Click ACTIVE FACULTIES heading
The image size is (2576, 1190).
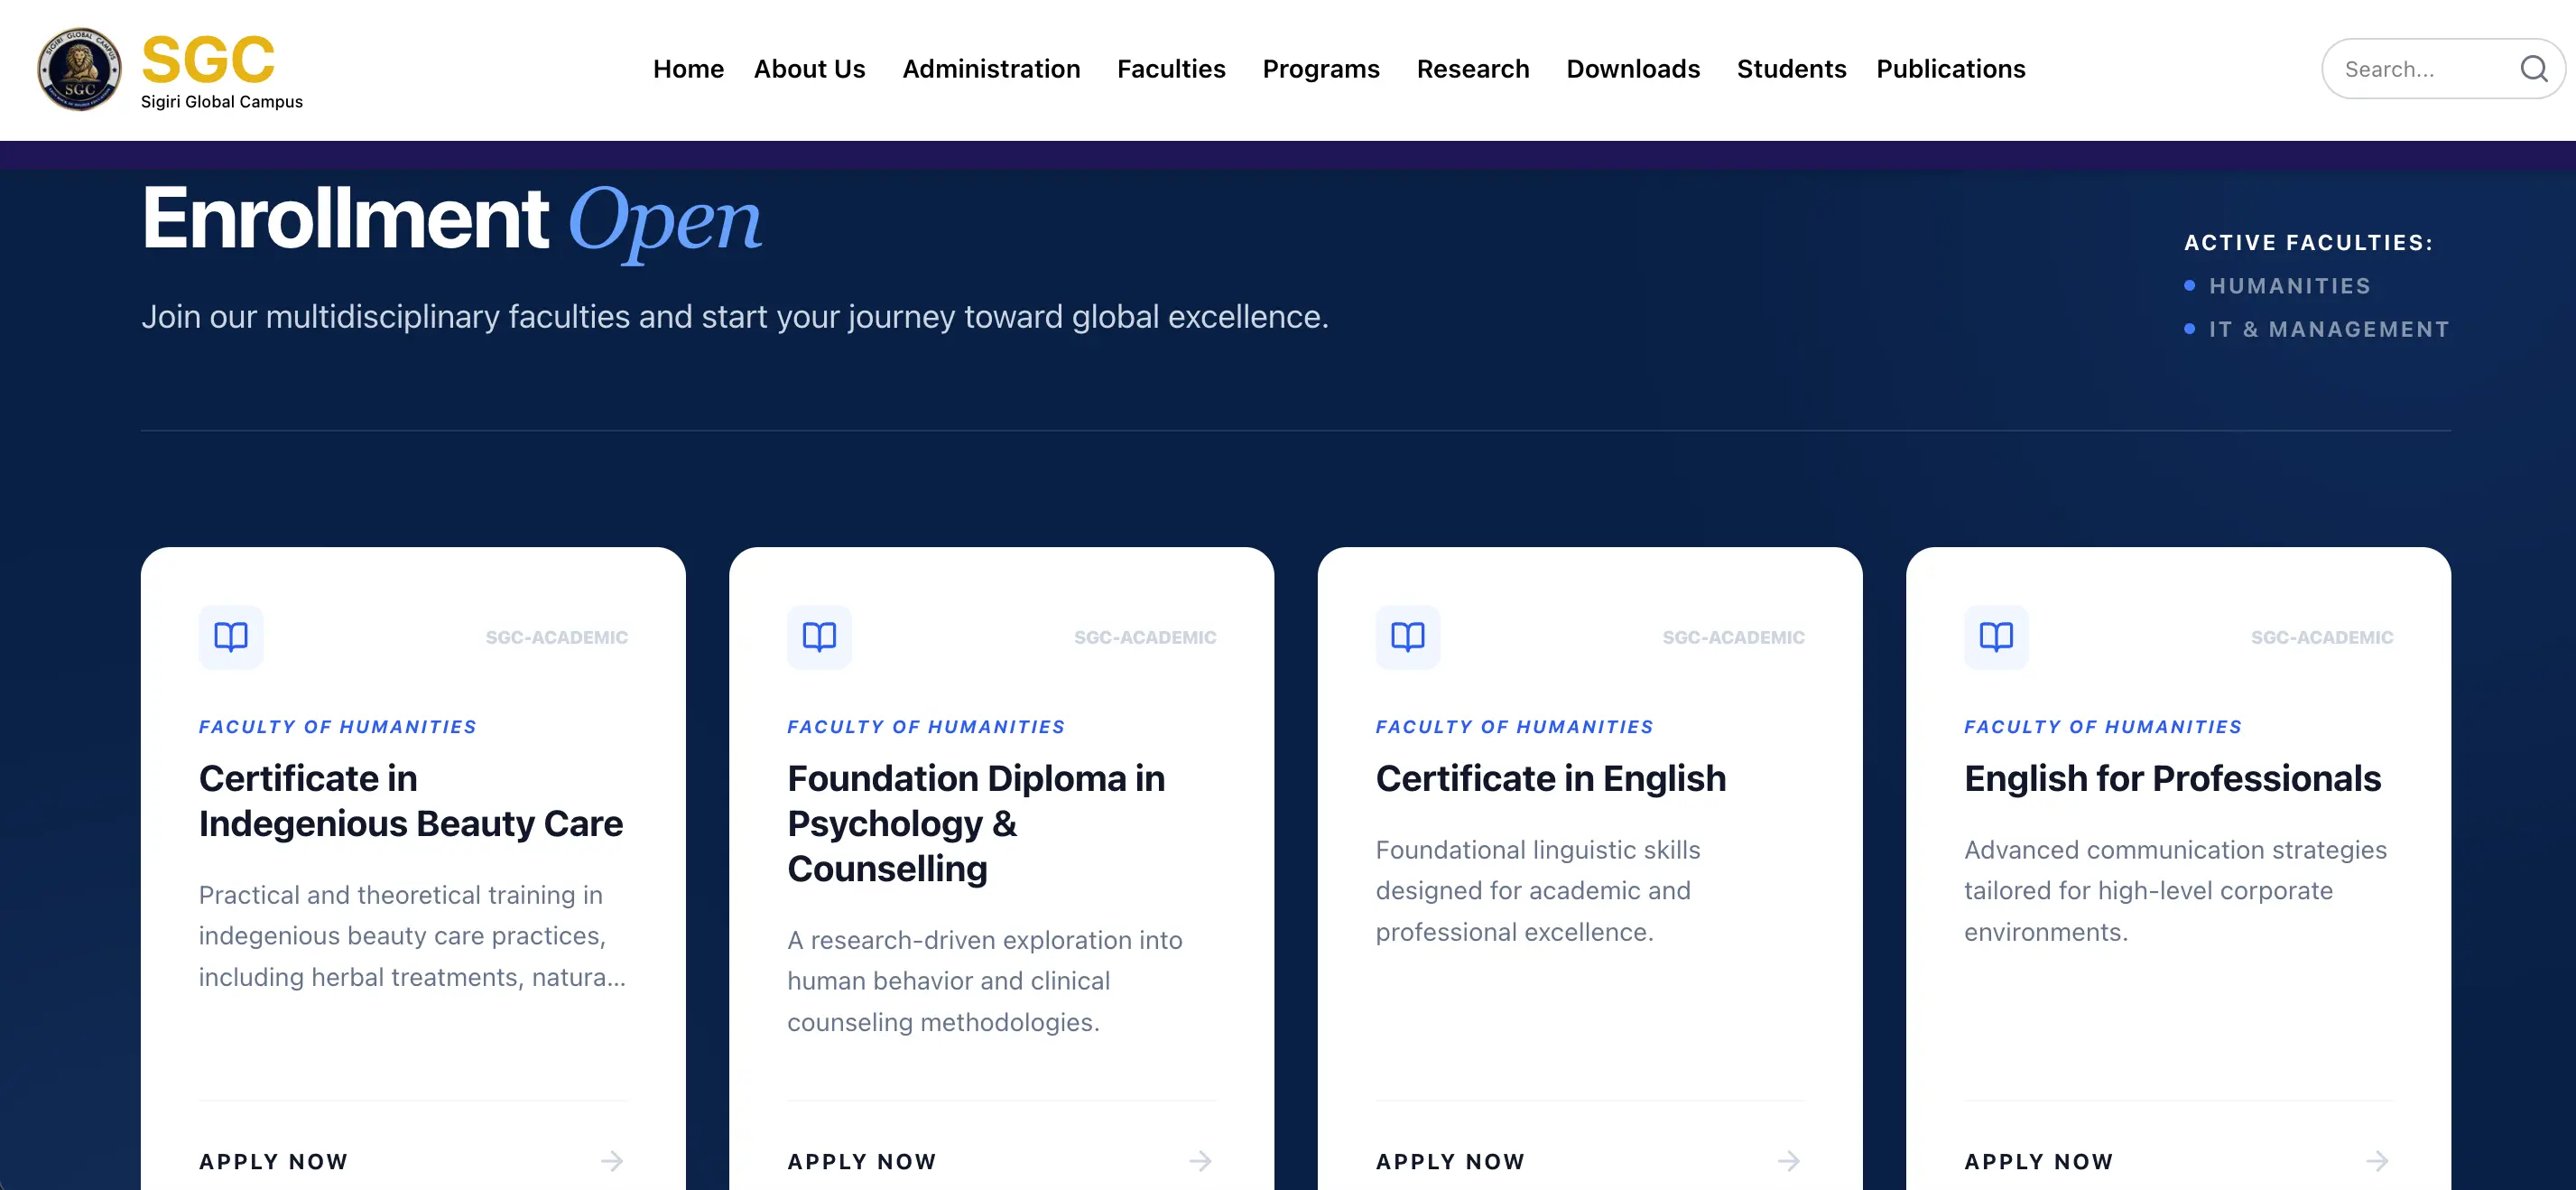(x=2308, y=243)
